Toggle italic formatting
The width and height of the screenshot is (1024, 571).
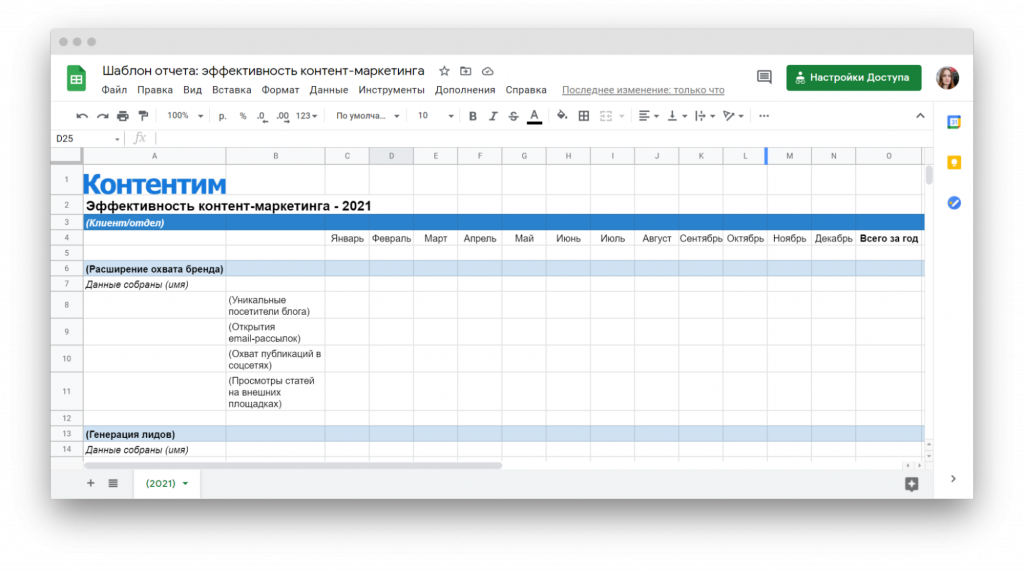point(493,116)
